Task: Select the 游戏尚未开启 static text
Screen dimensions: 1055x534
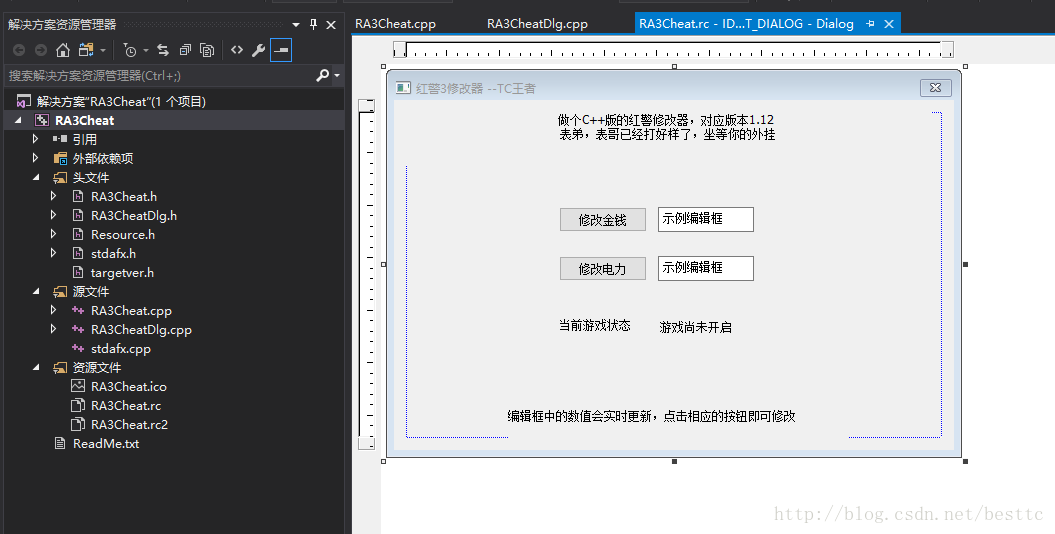Action: point(695,328)
